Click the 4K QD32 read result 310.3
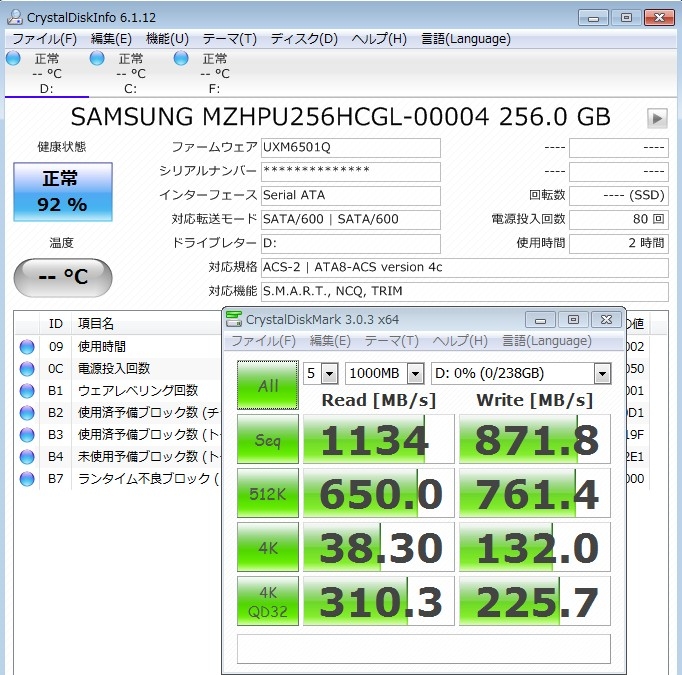 pos(378,601)
